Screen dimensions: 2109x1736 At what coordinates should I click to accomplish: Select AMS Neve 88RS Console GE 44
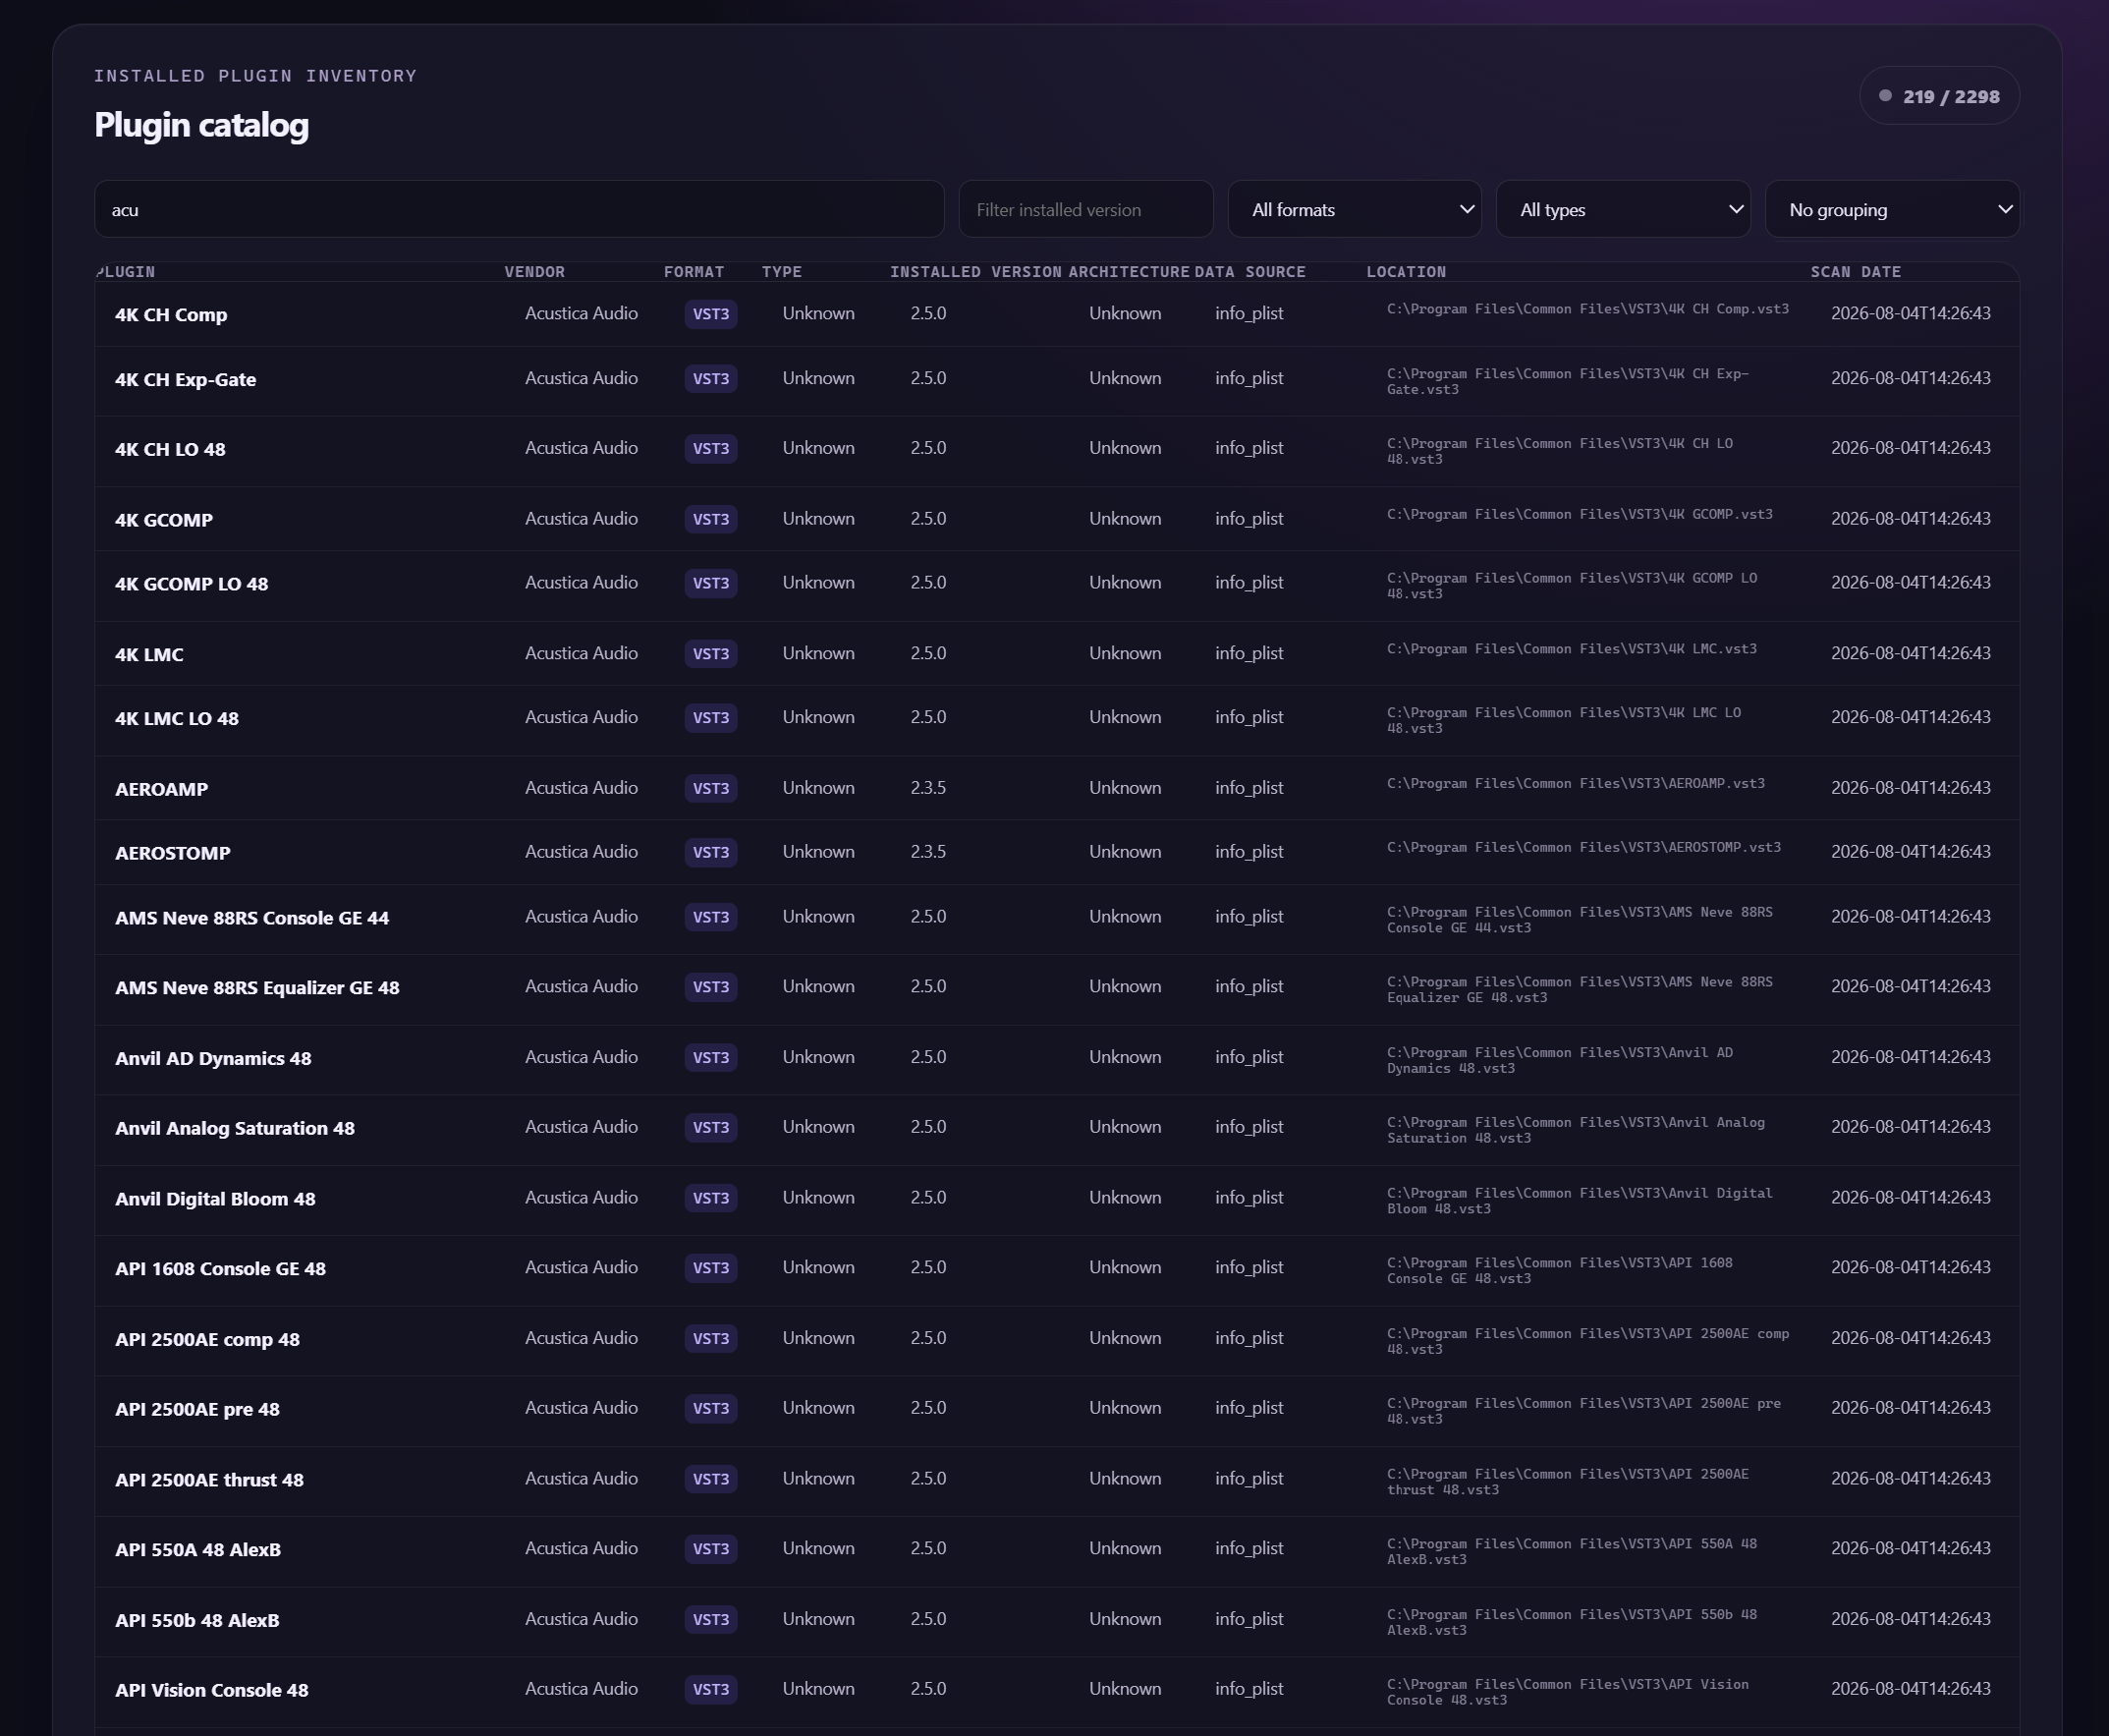tap(252, 918)
